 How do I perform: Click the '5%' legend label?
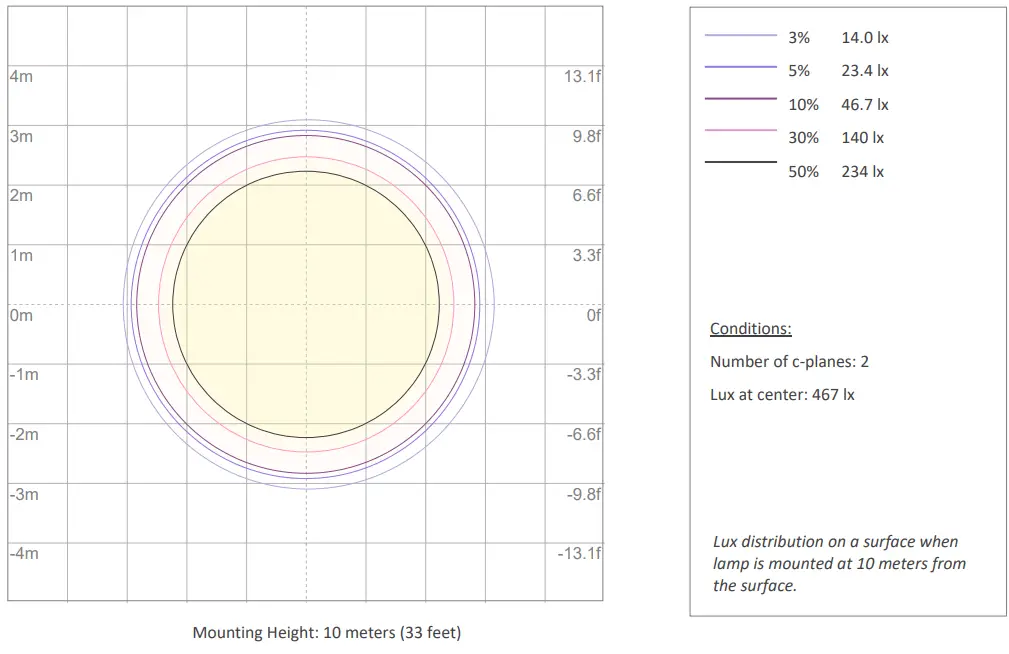point(799,71)
